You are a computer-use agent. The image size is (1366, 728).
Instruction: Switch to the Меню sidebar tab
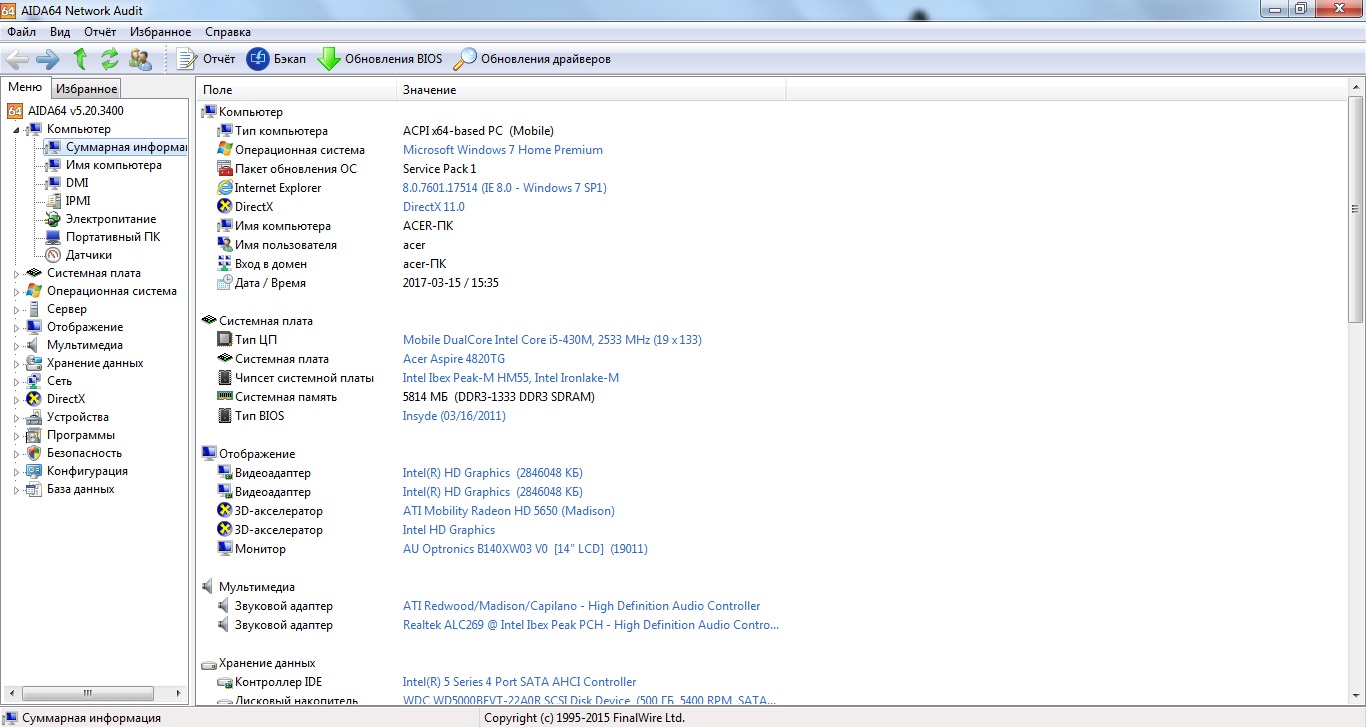[25, 87]
